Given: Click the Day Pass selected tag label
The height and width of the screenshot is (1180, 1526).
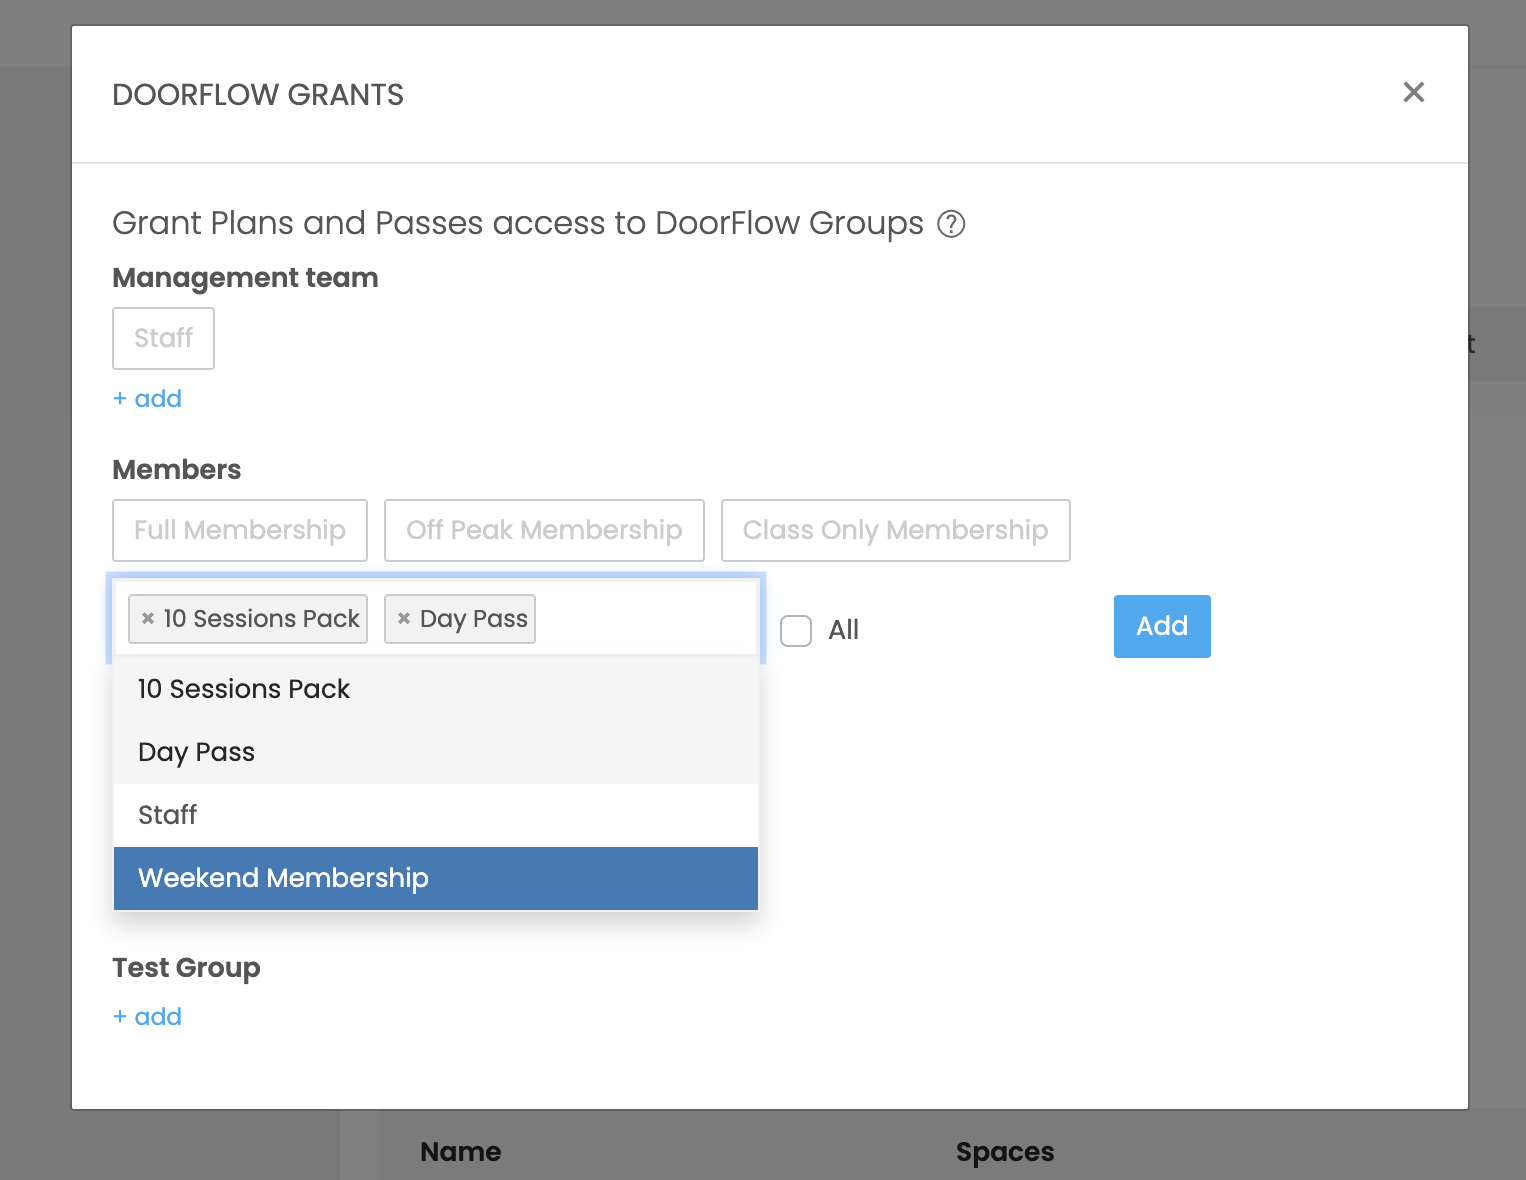Looking at the screenshot, I should coord(473,619).
